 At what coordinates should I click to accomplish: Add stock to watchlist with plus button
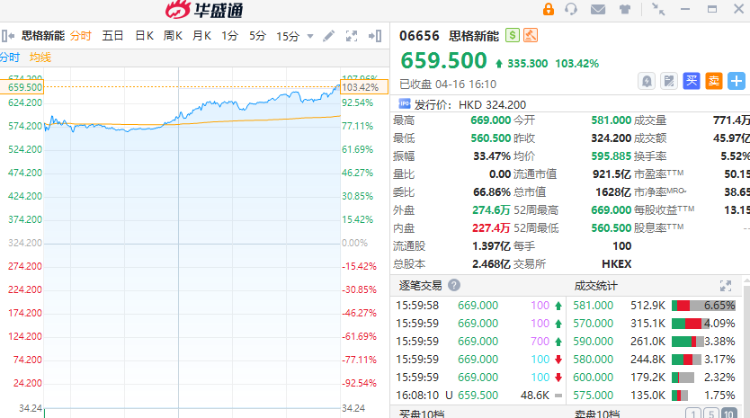(x=737, y=81)
